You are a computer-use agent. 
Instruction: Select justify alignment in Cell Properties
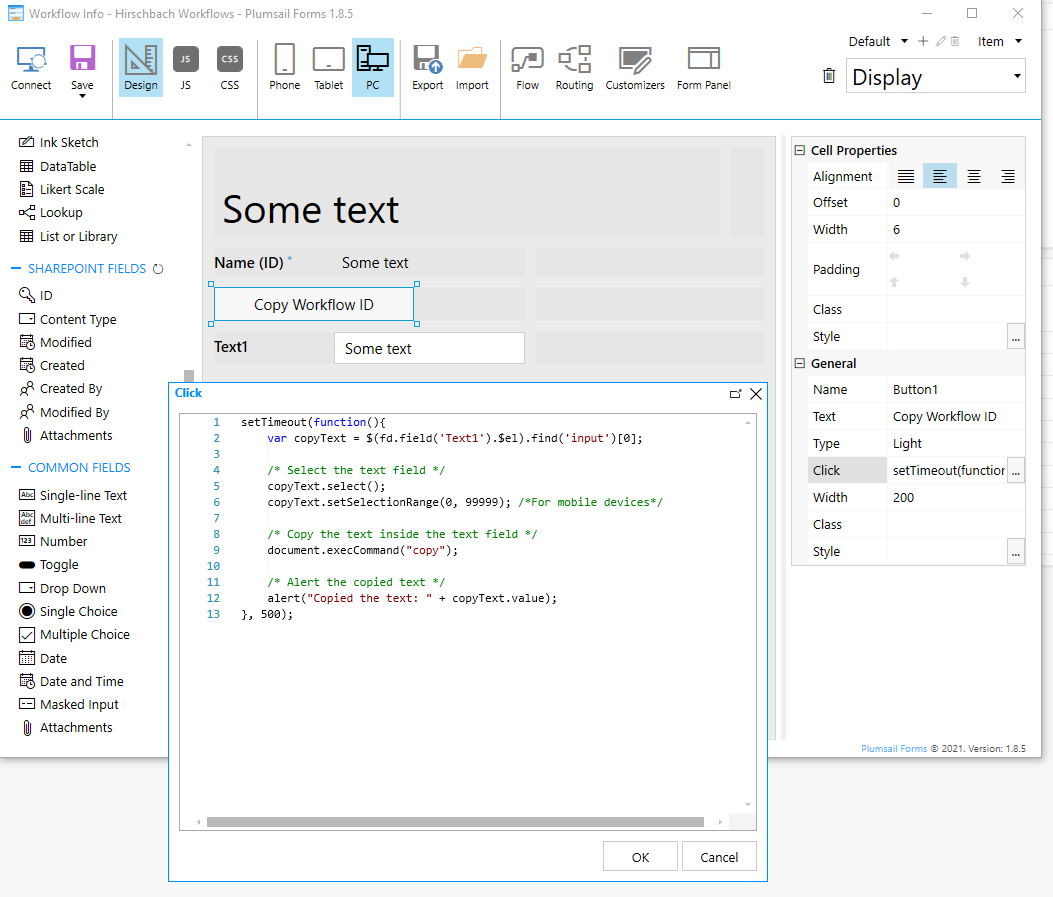[x=906, y=177]
